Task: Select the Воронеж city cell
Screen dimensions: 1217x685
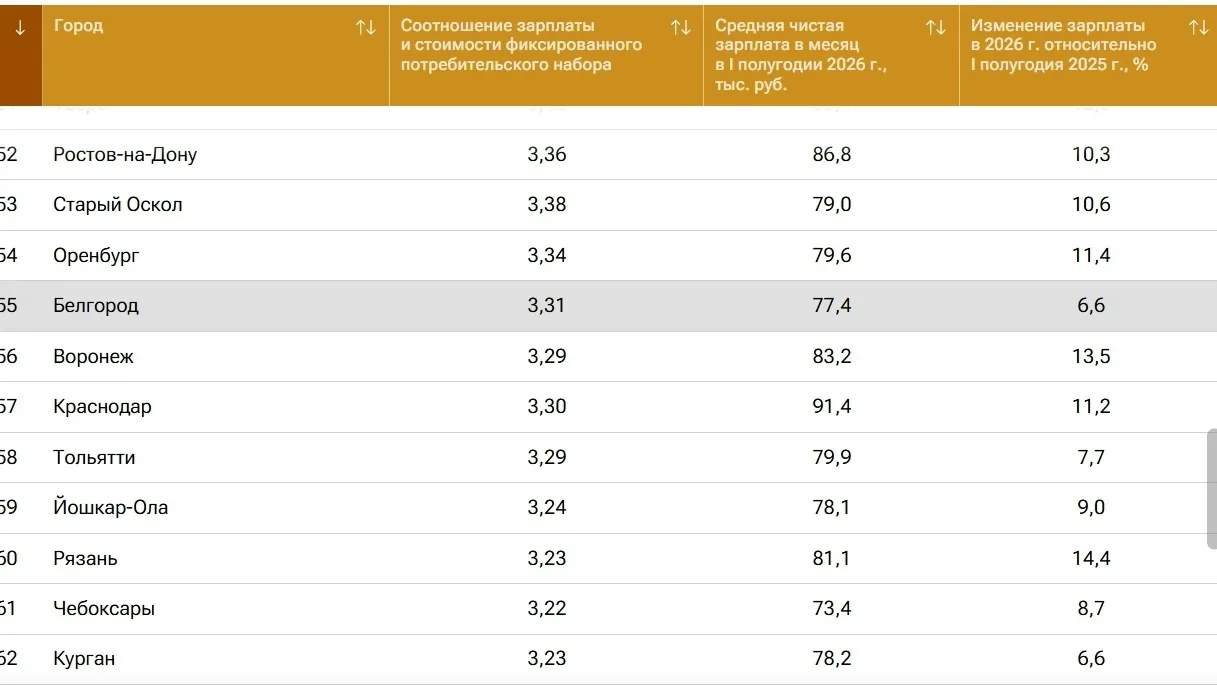Action: (93, 357)
